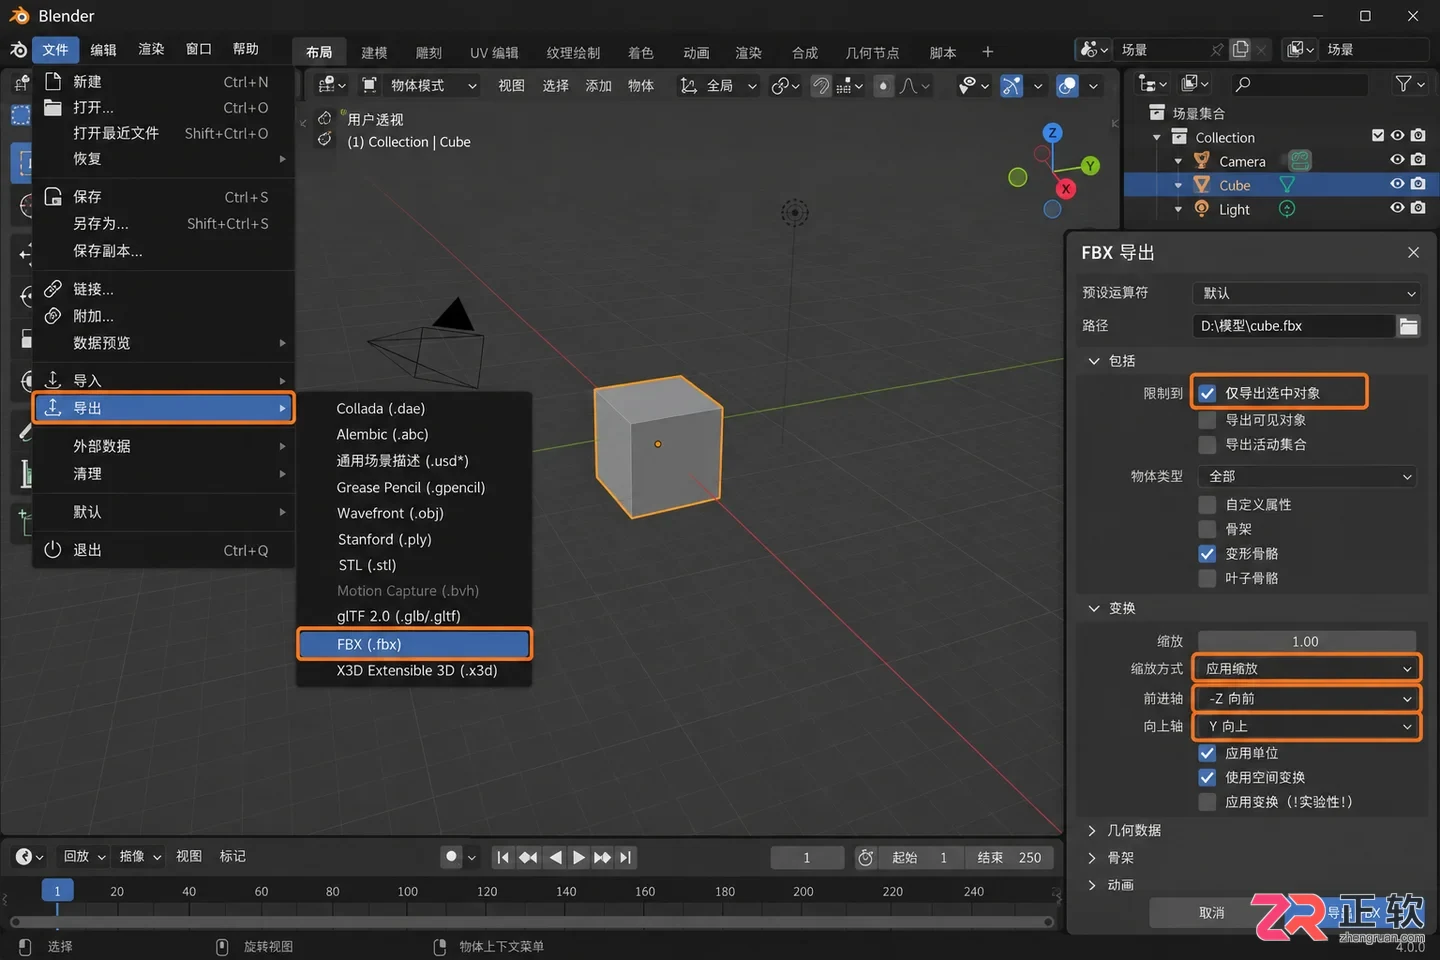
Task: Open the 向上轴 dropdown
Action: coord(1307,727)
